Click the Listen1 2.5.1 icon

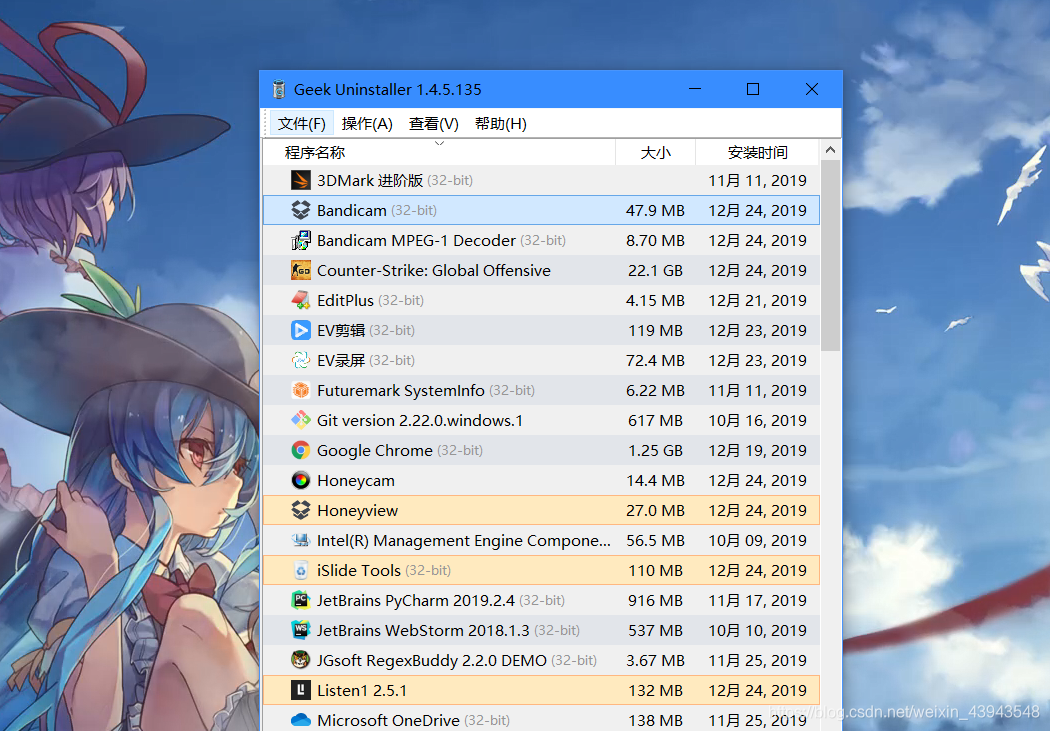(301, 690)
